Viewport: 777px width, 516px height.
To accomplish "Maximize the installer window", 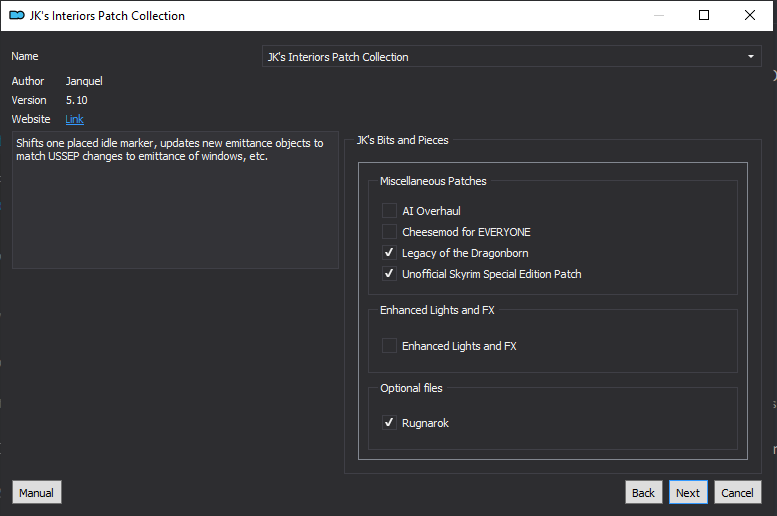I will 704,15.
